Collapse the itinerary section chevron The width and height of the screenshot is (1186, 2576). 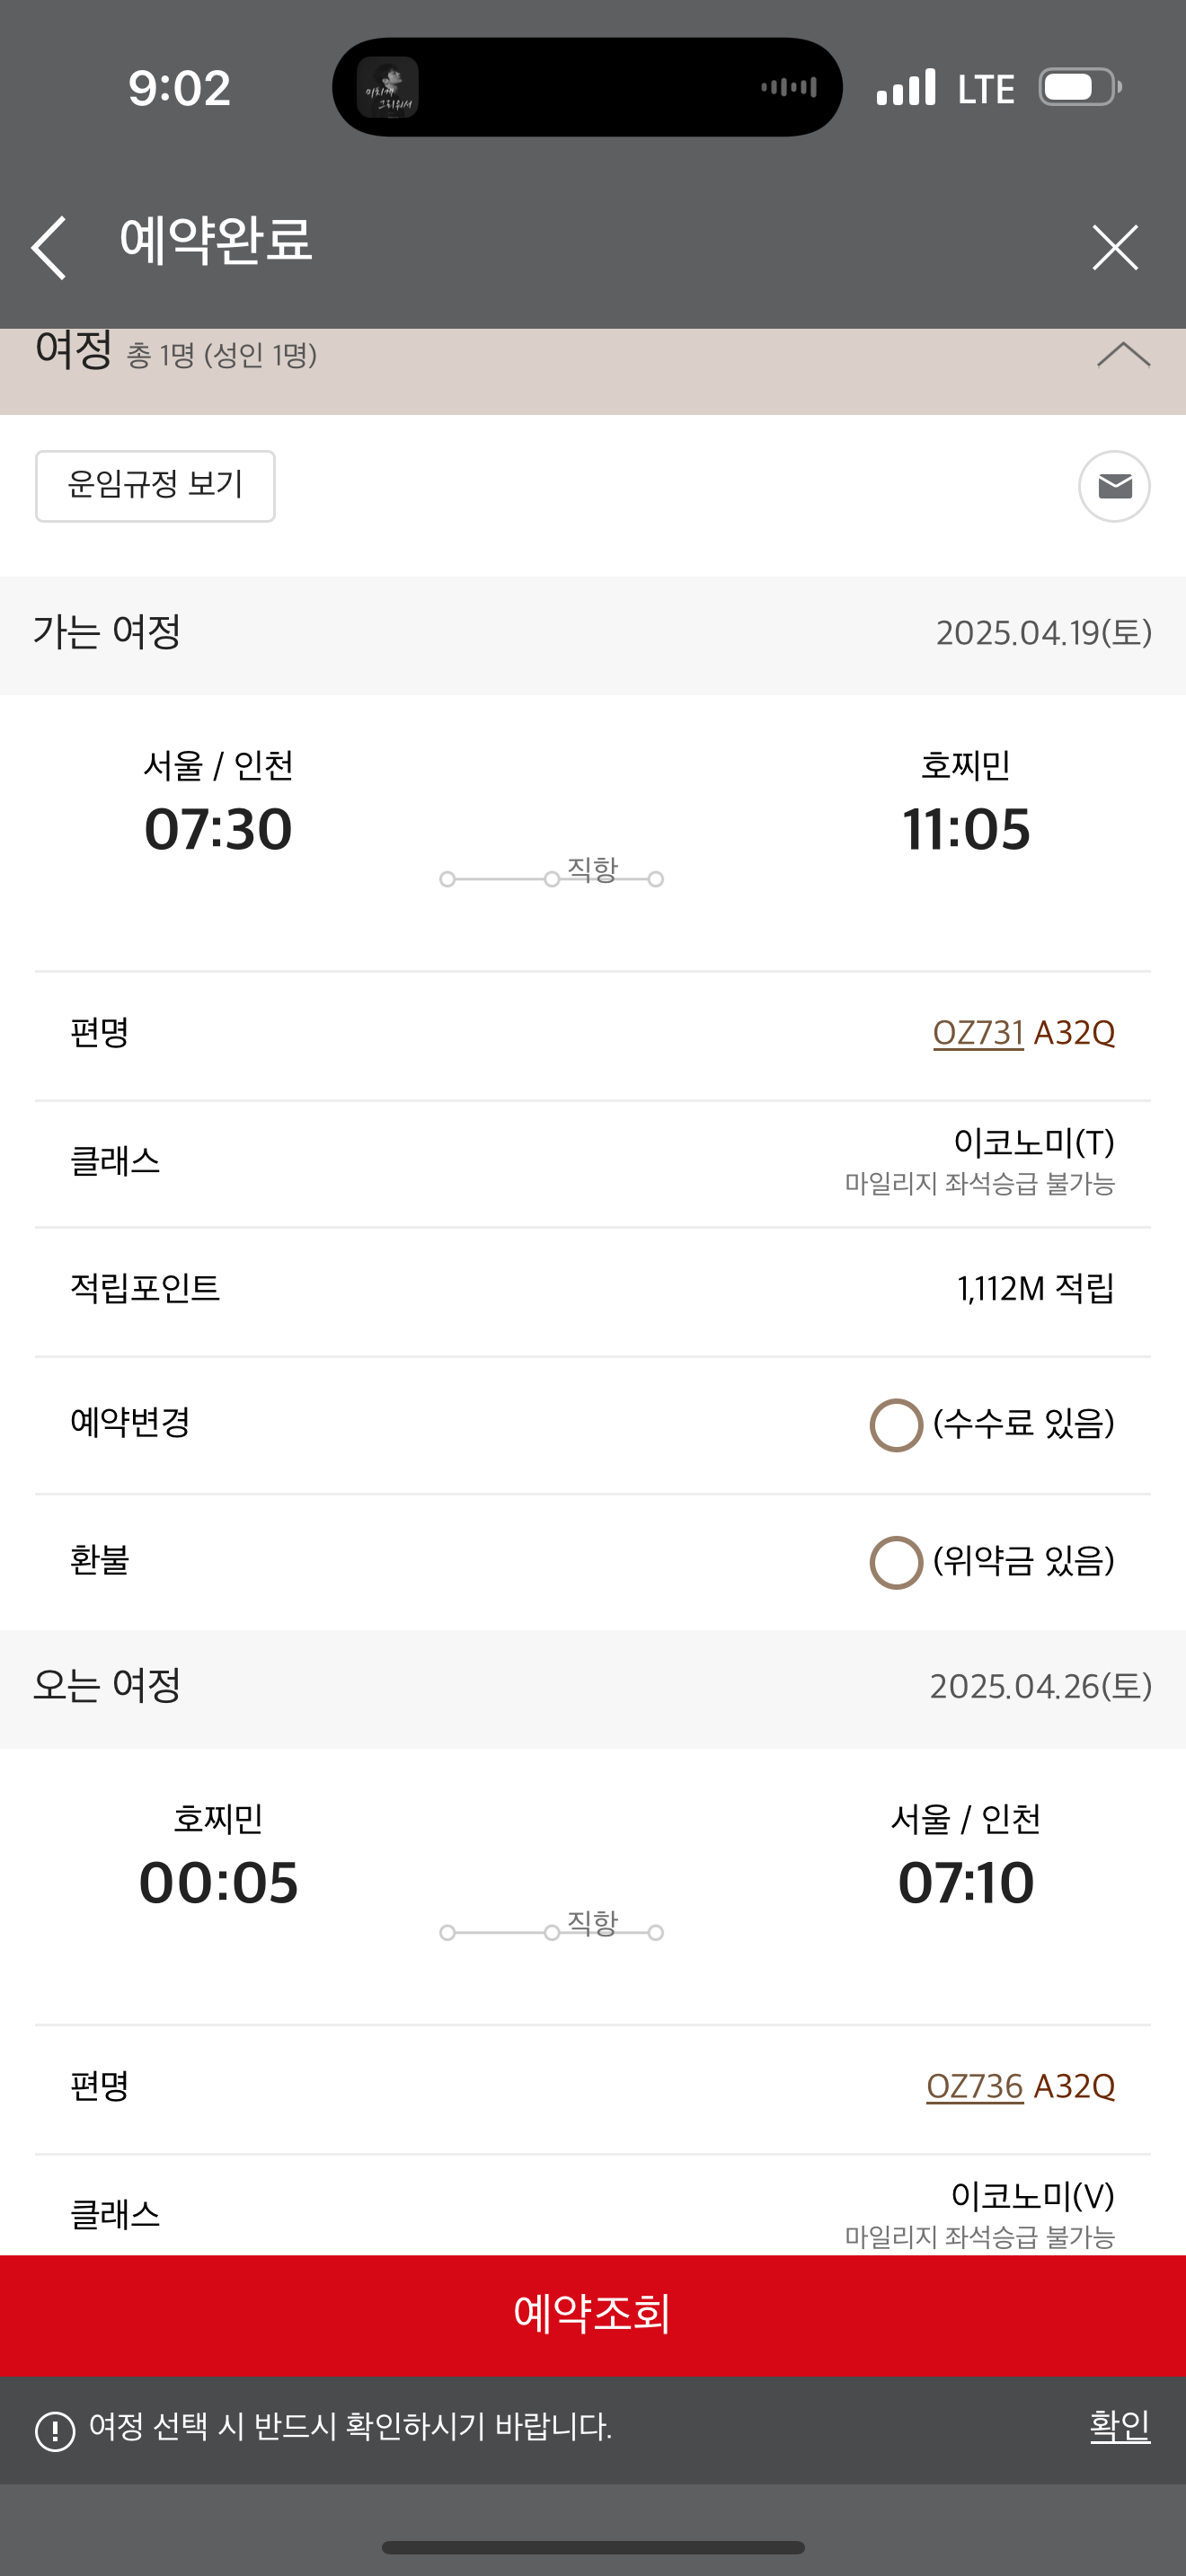[x=1122, y=355]
